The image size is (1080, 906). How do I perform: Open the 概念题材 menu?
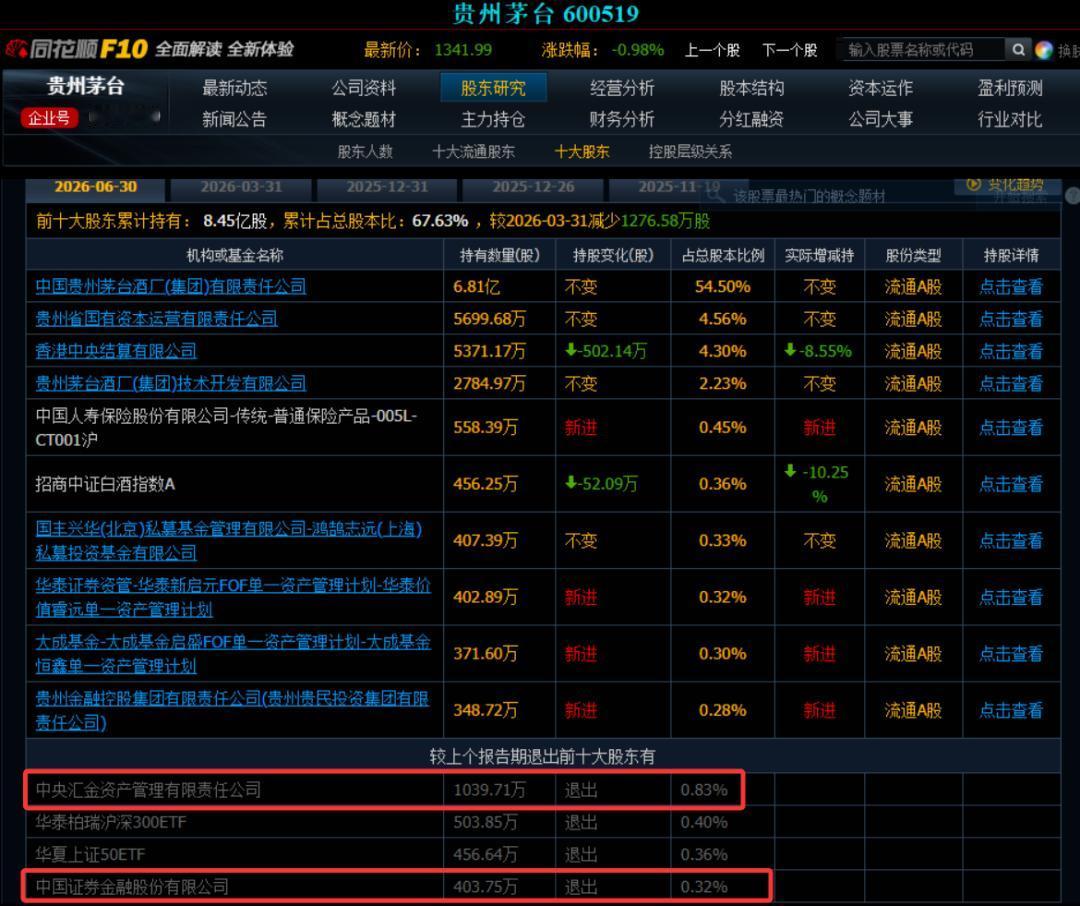pos(364,119)
